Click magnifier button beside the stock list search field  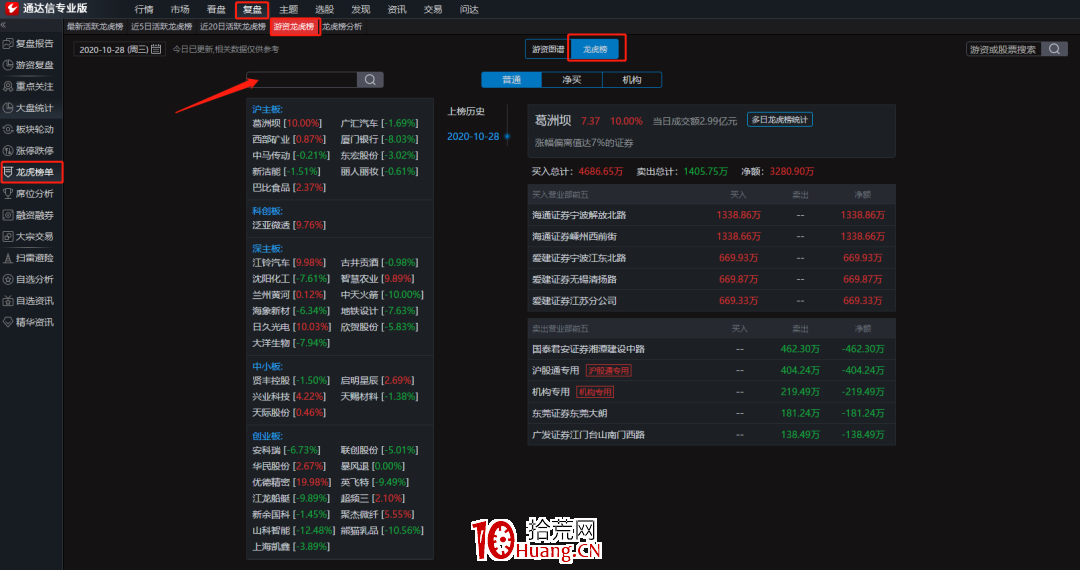(370, 80)
